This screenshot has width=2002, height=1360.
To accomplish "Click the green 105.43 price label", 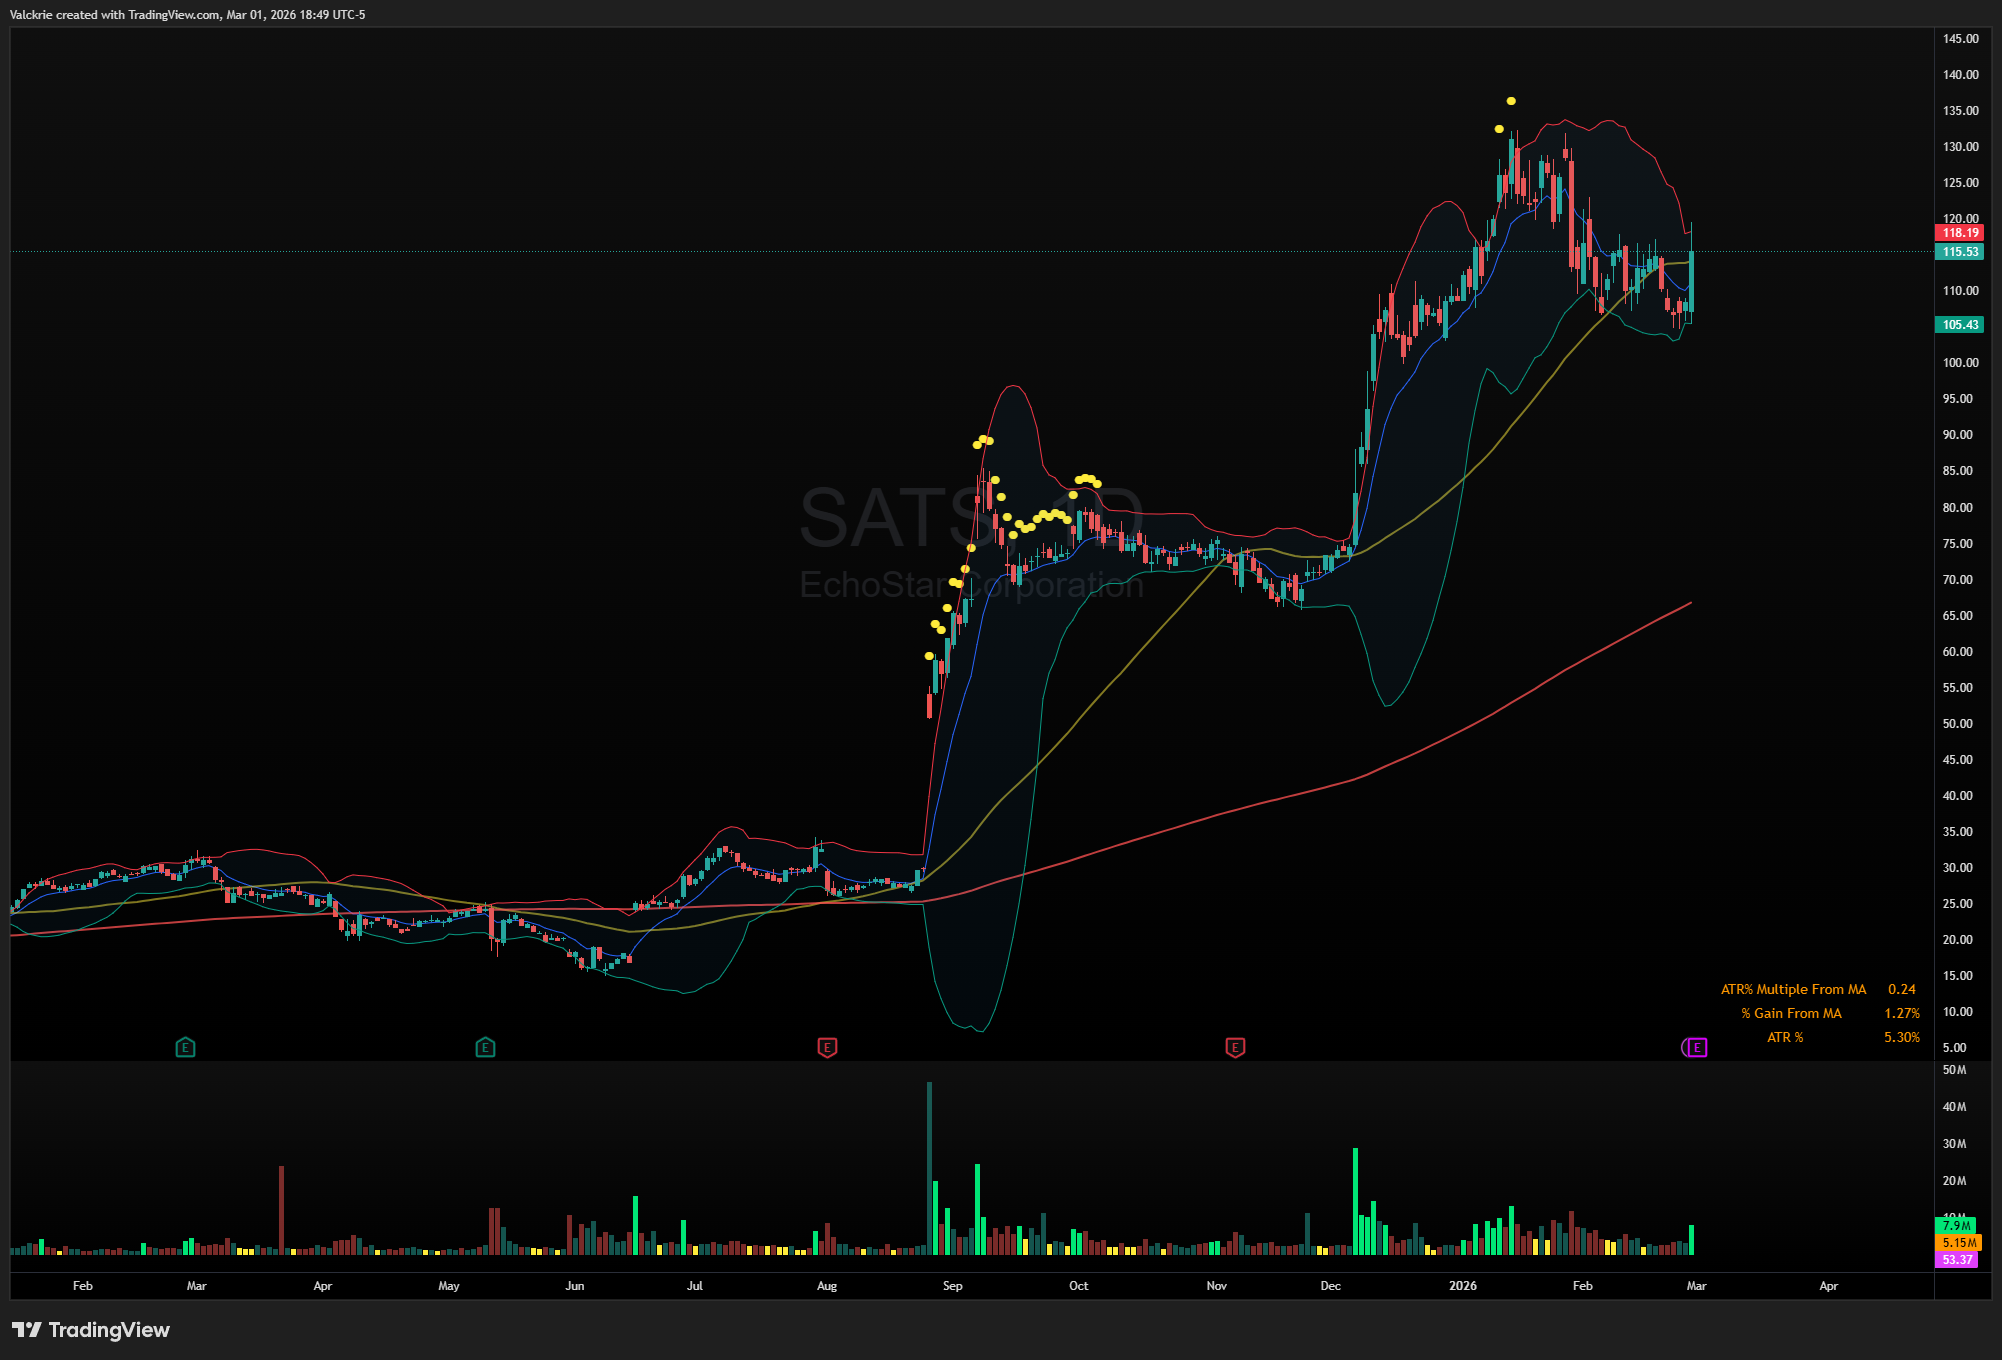I will pos(1960,324).
